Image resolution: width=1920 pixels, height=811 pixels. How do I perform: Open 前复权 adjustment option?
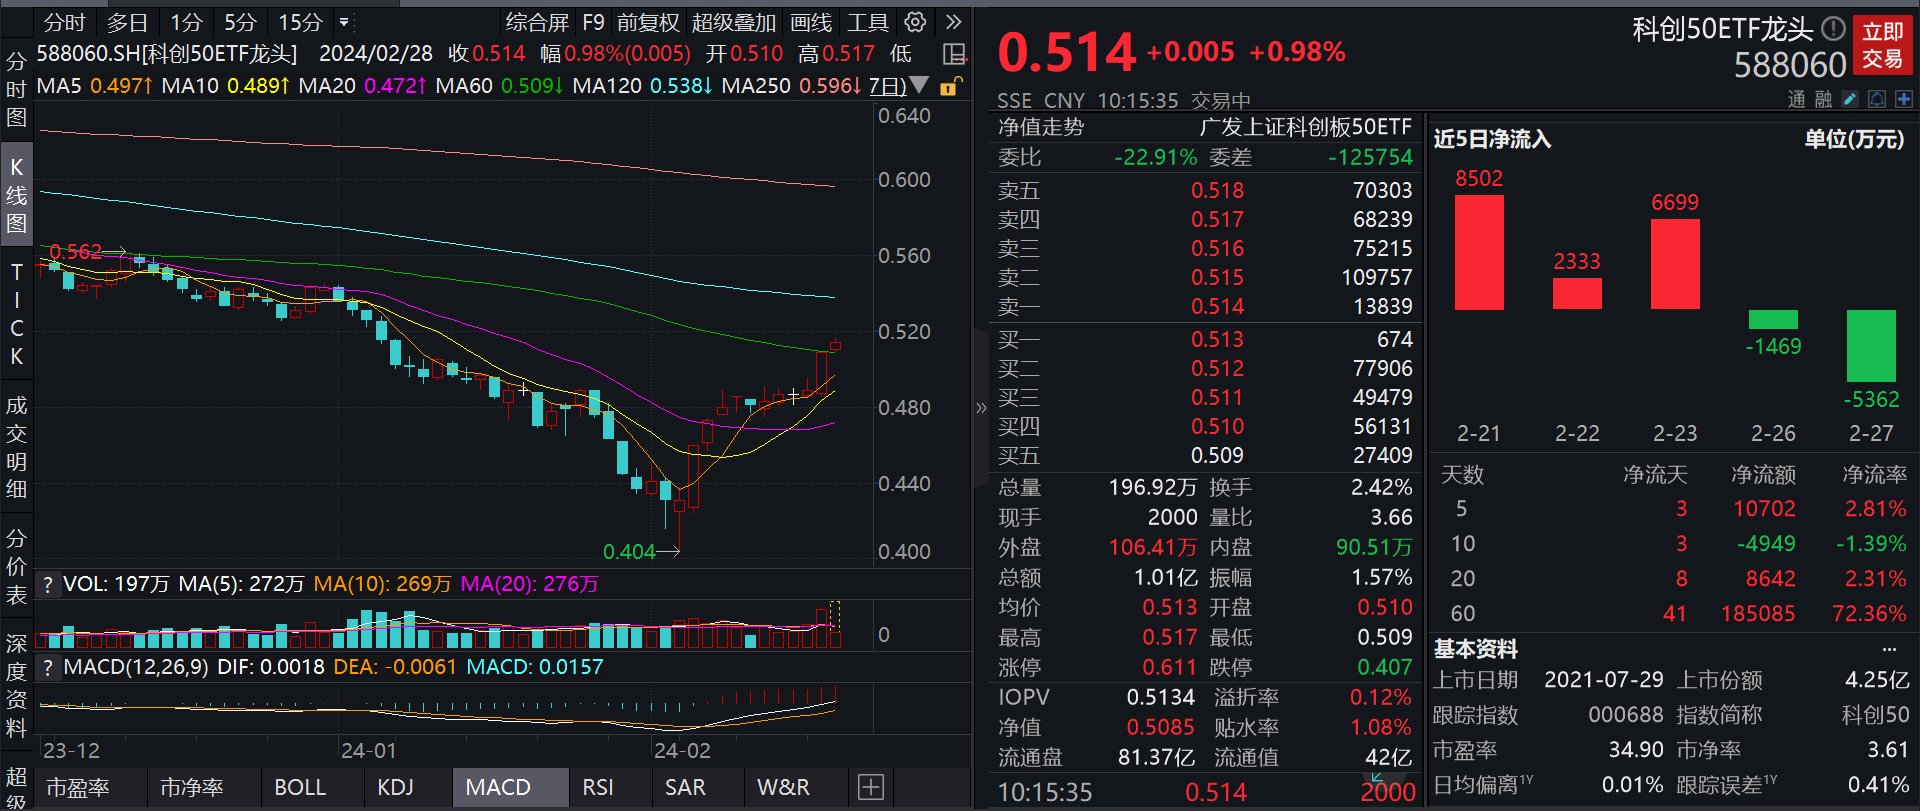click(x=648, y=22)
